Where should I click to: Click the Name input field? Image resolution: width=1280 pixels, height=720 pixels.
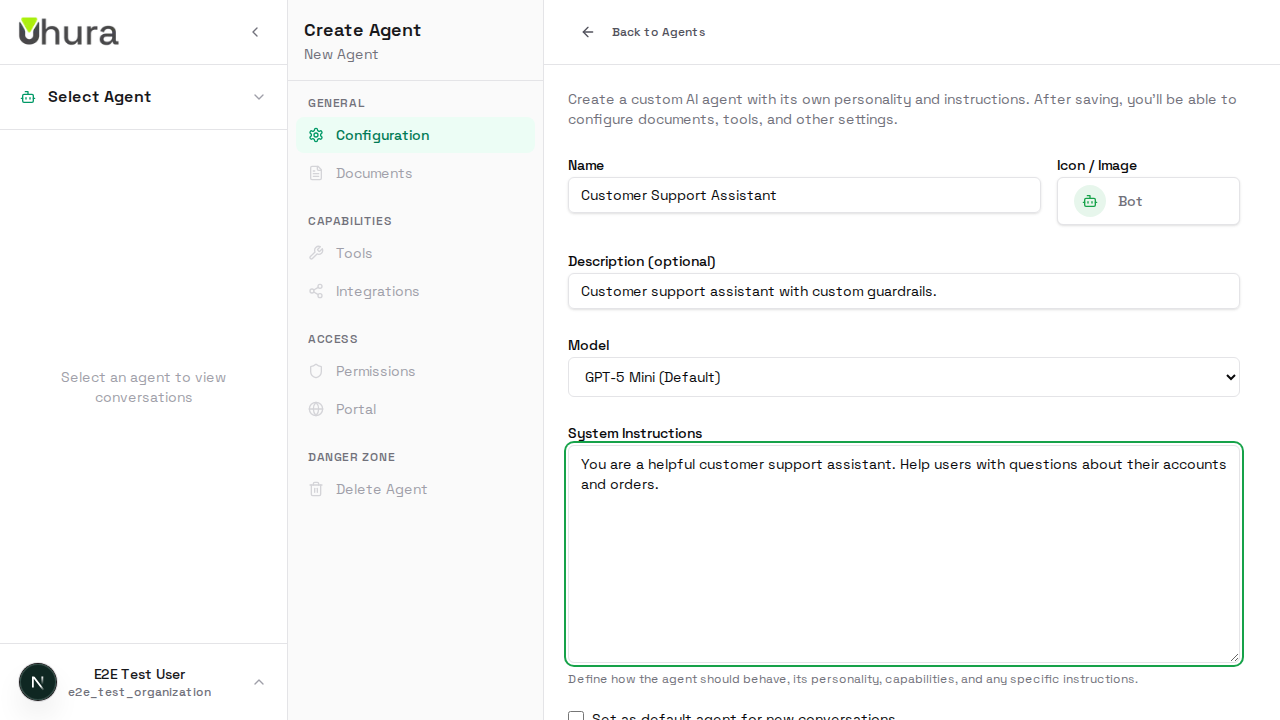(x=804, y=195)
